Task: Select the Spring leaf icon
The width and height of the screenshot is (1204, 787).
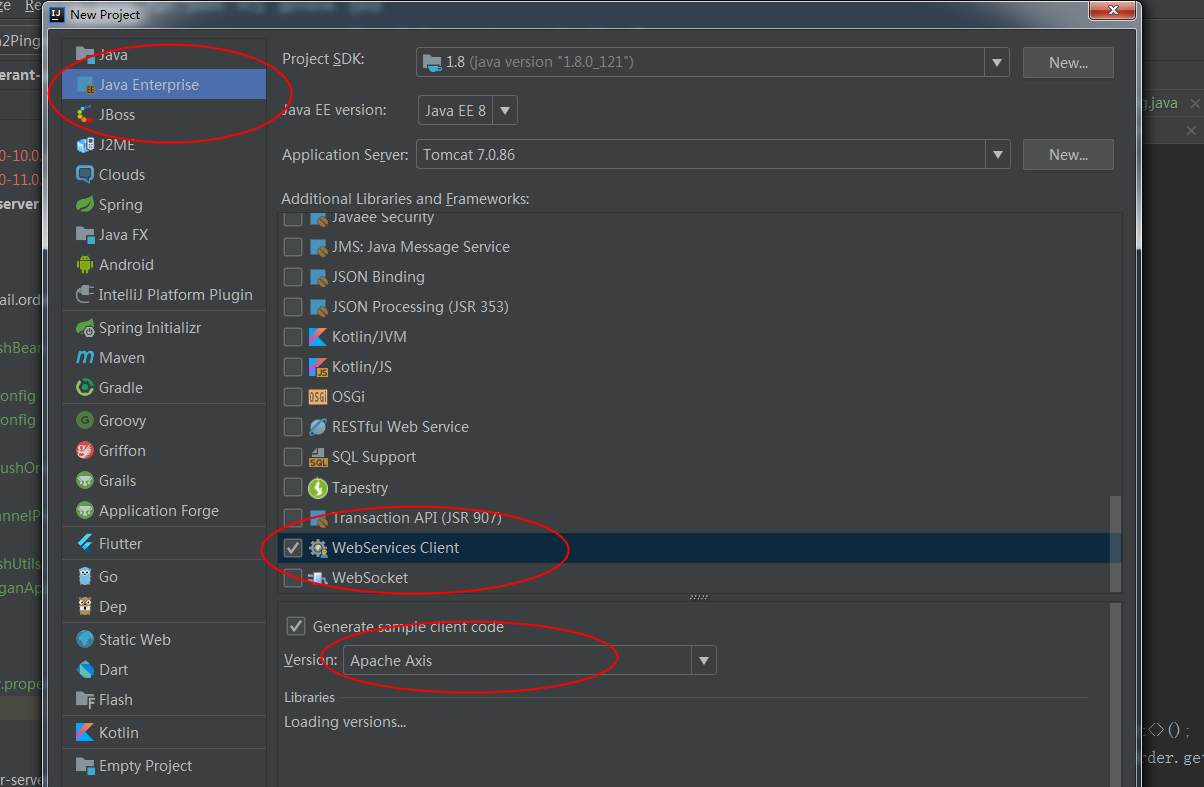Action: tap(85, 205)
